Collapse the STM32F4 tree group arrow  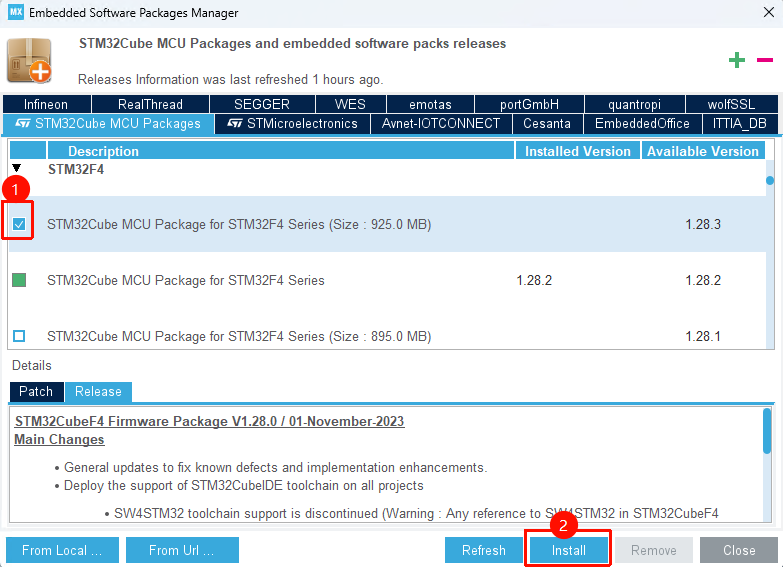click(16, 169)
